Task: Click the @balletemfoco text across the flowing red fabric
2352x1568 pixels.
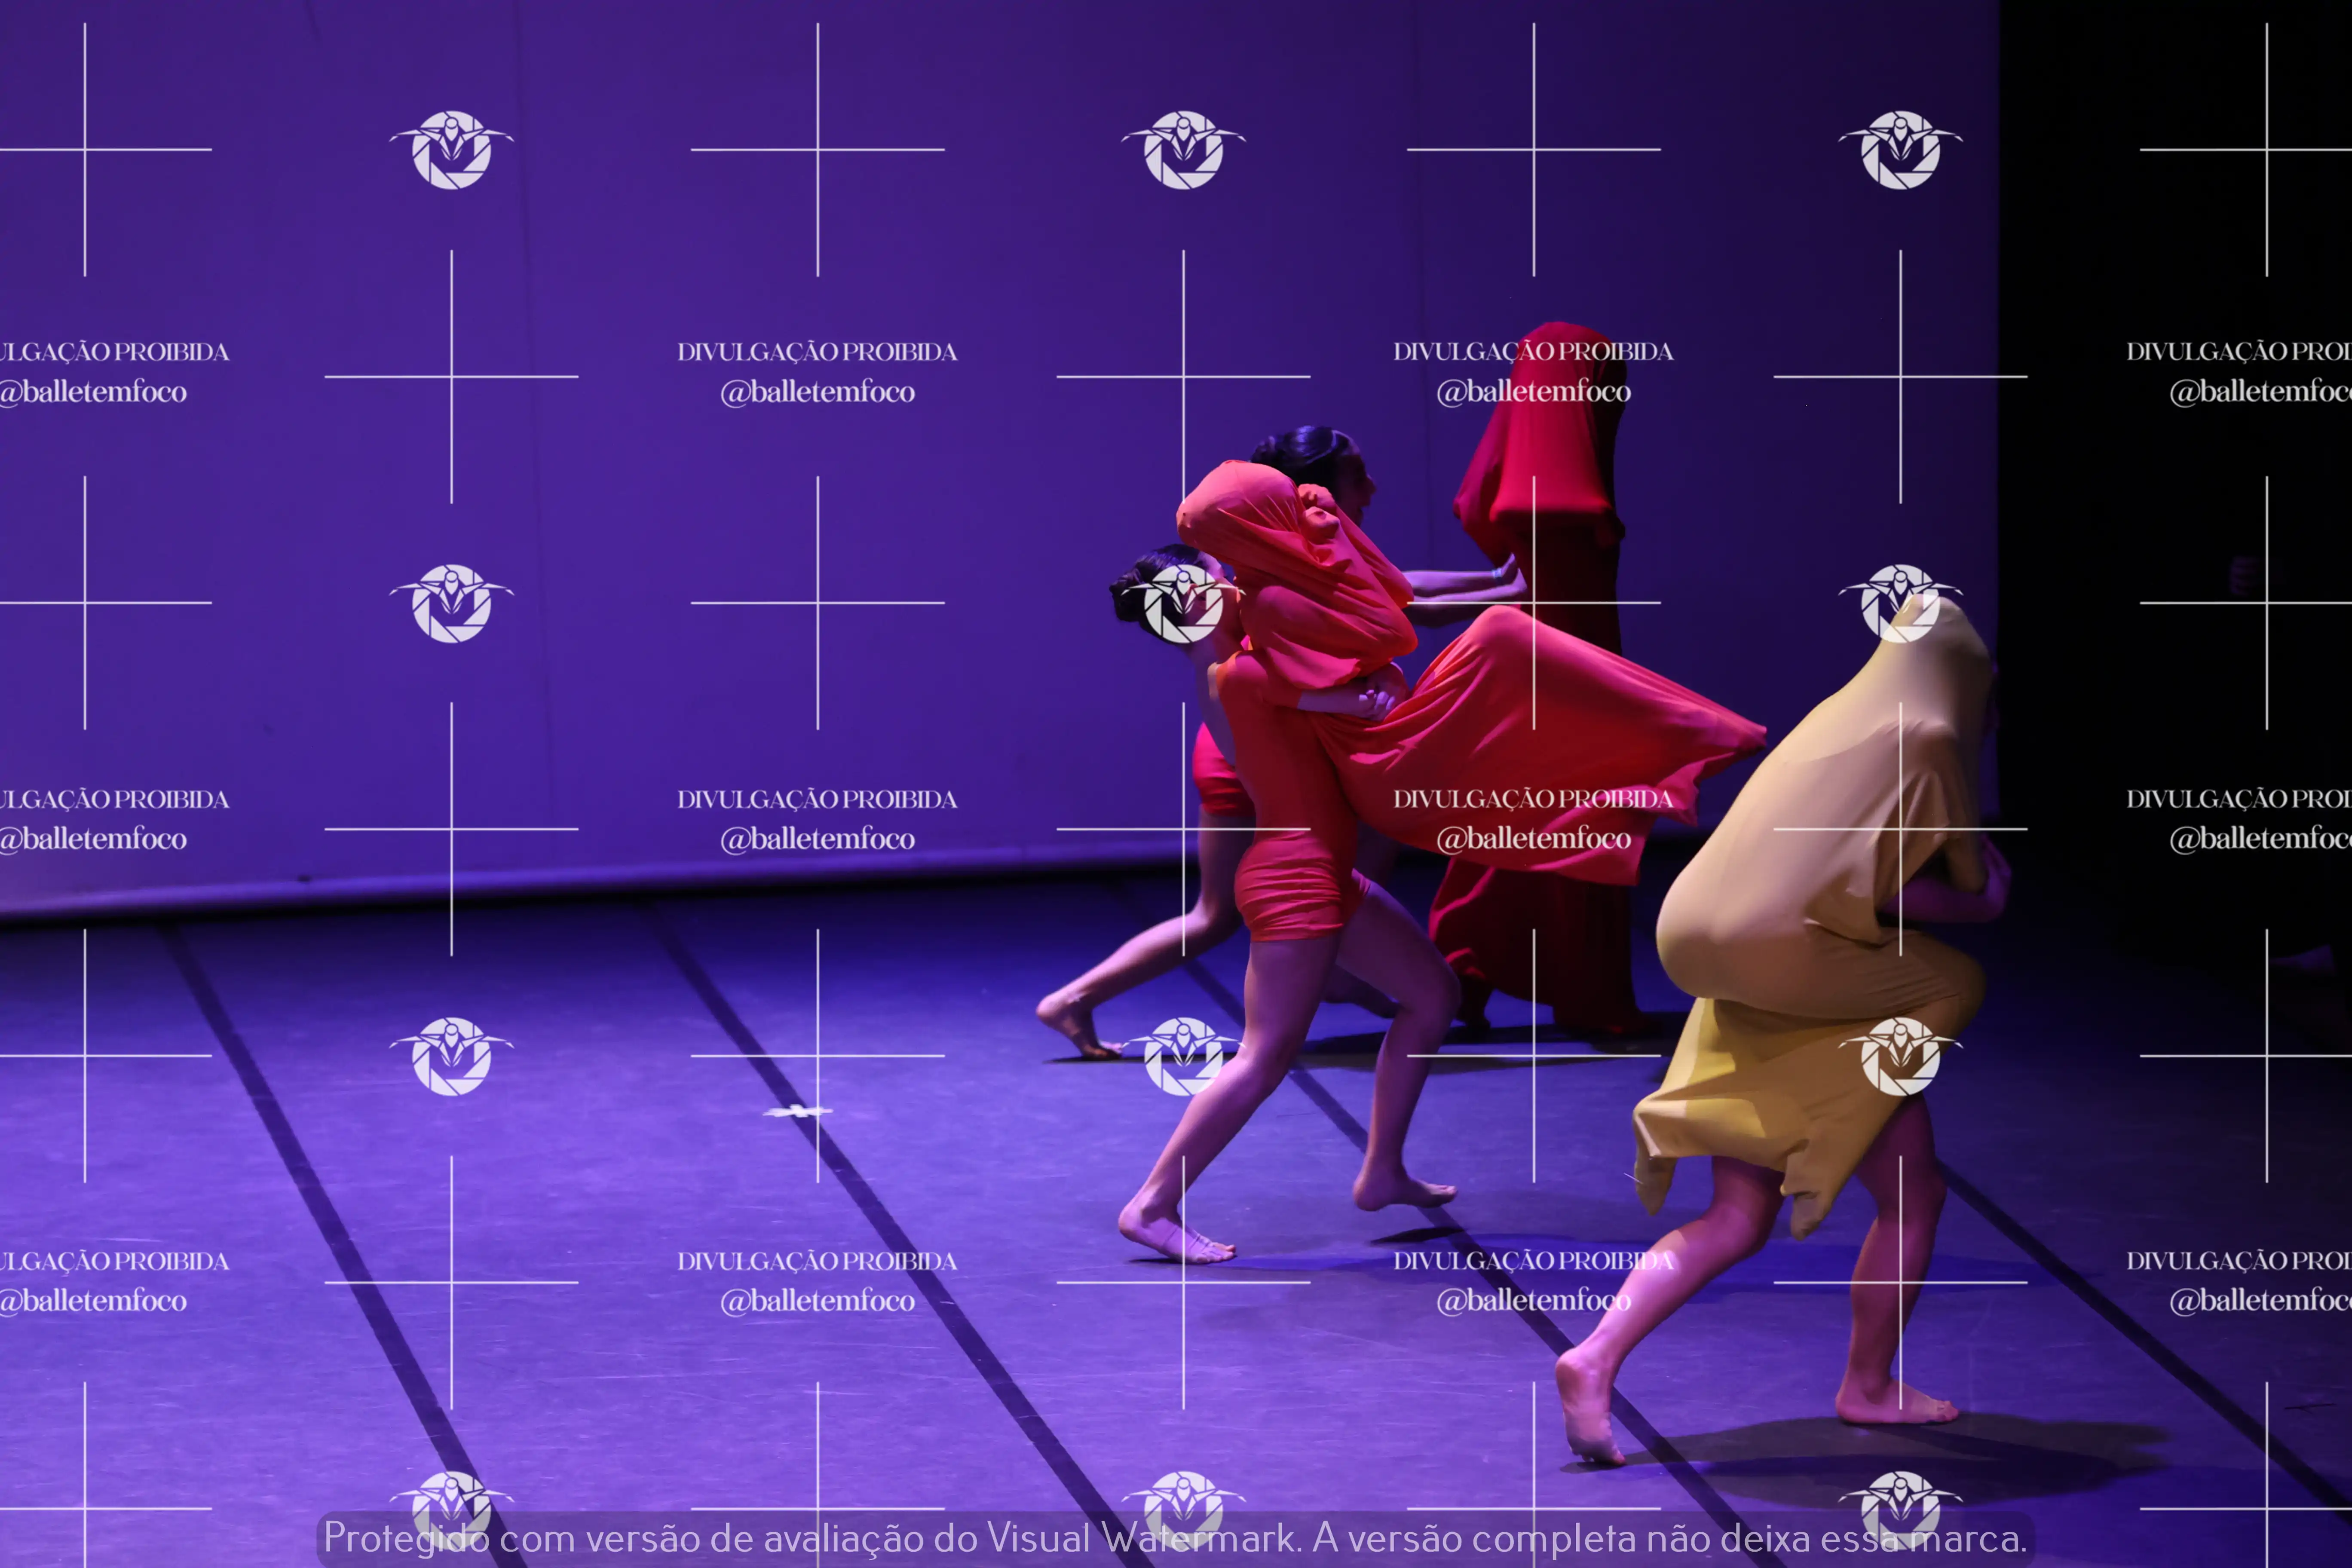Action: coord(1533,839)
